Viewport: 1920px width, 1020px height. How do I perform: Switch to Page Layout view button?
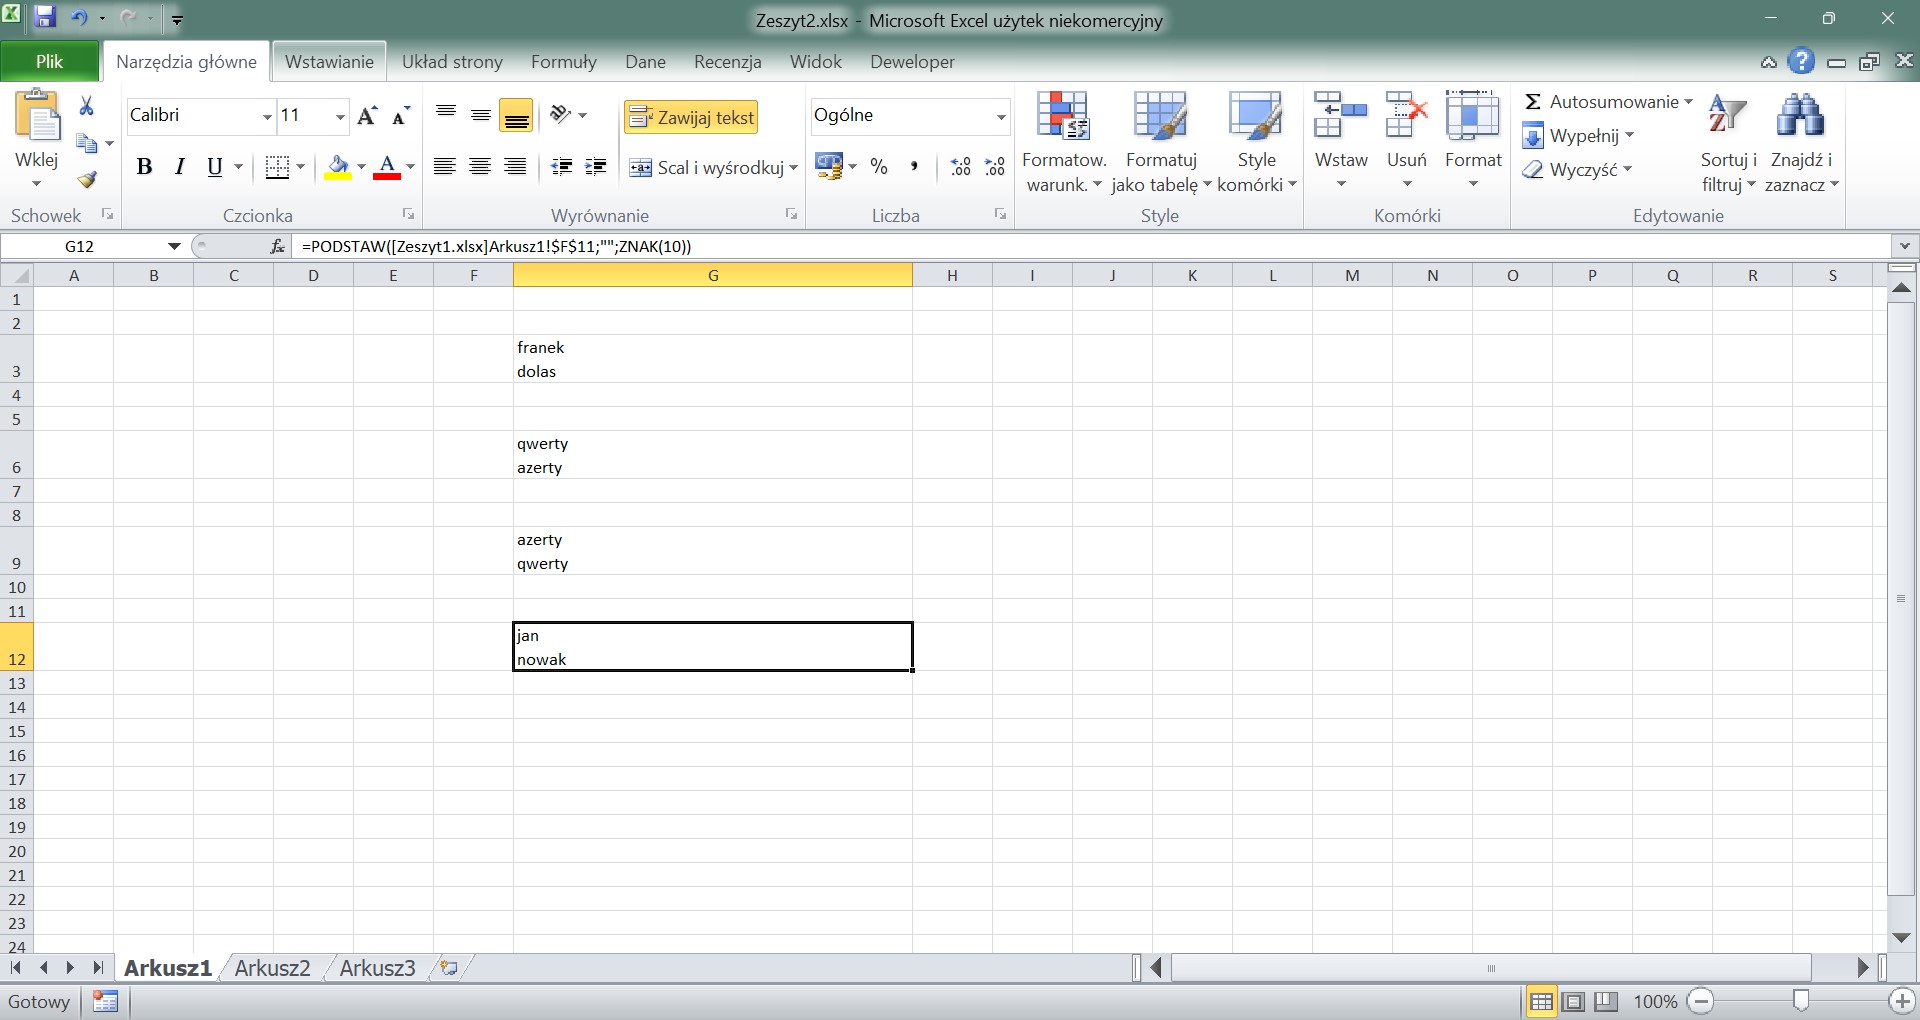pos(1574,1001)
